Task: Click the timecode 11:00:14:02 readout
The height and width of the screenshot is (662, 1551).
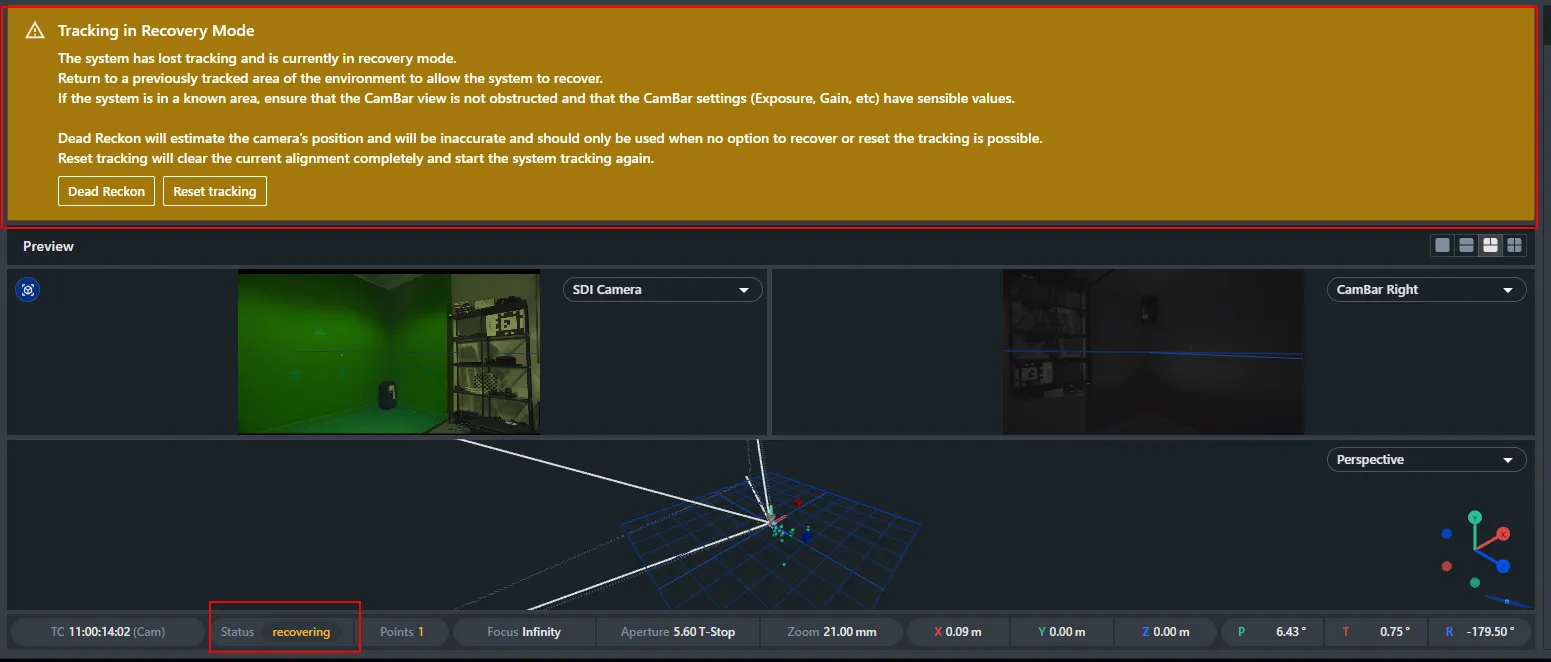Action: click(x=108, y=632)
